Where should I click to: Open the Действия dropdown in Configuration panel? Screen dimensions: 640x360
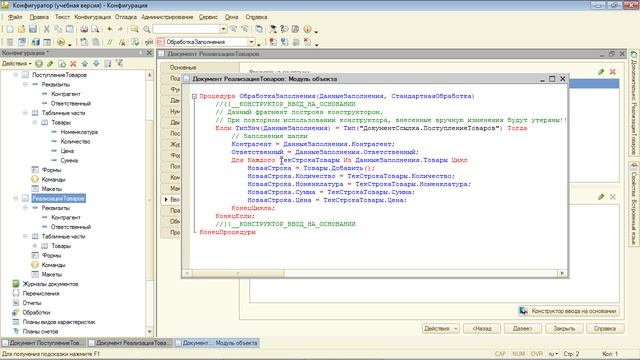coord(17,63)
